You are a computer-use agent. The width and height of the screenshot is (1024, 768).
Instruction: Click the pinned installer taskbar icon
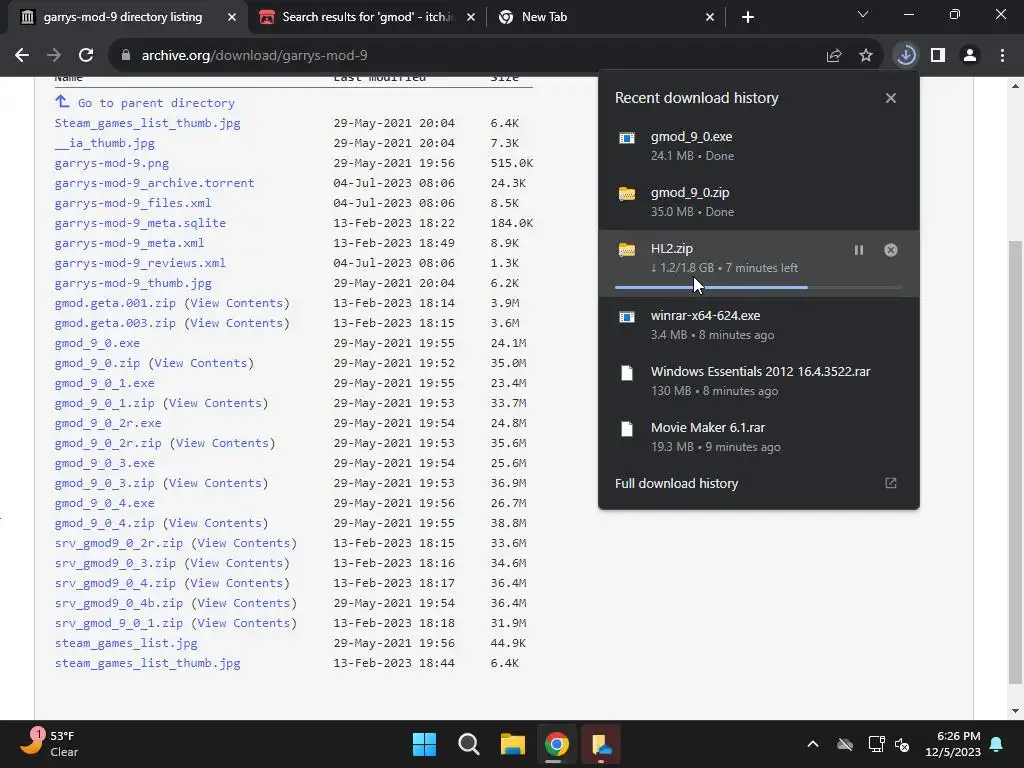pyautogui.click(x=600, y=744)
